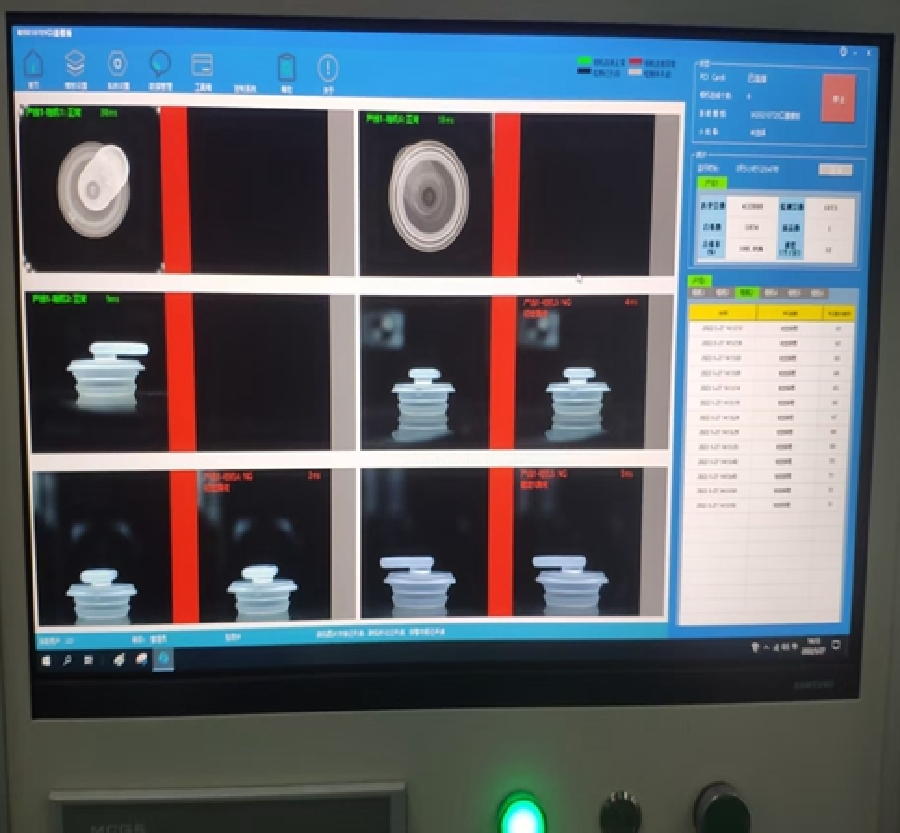
Task: Click the large red stop button
Action: tap(838, 99)
